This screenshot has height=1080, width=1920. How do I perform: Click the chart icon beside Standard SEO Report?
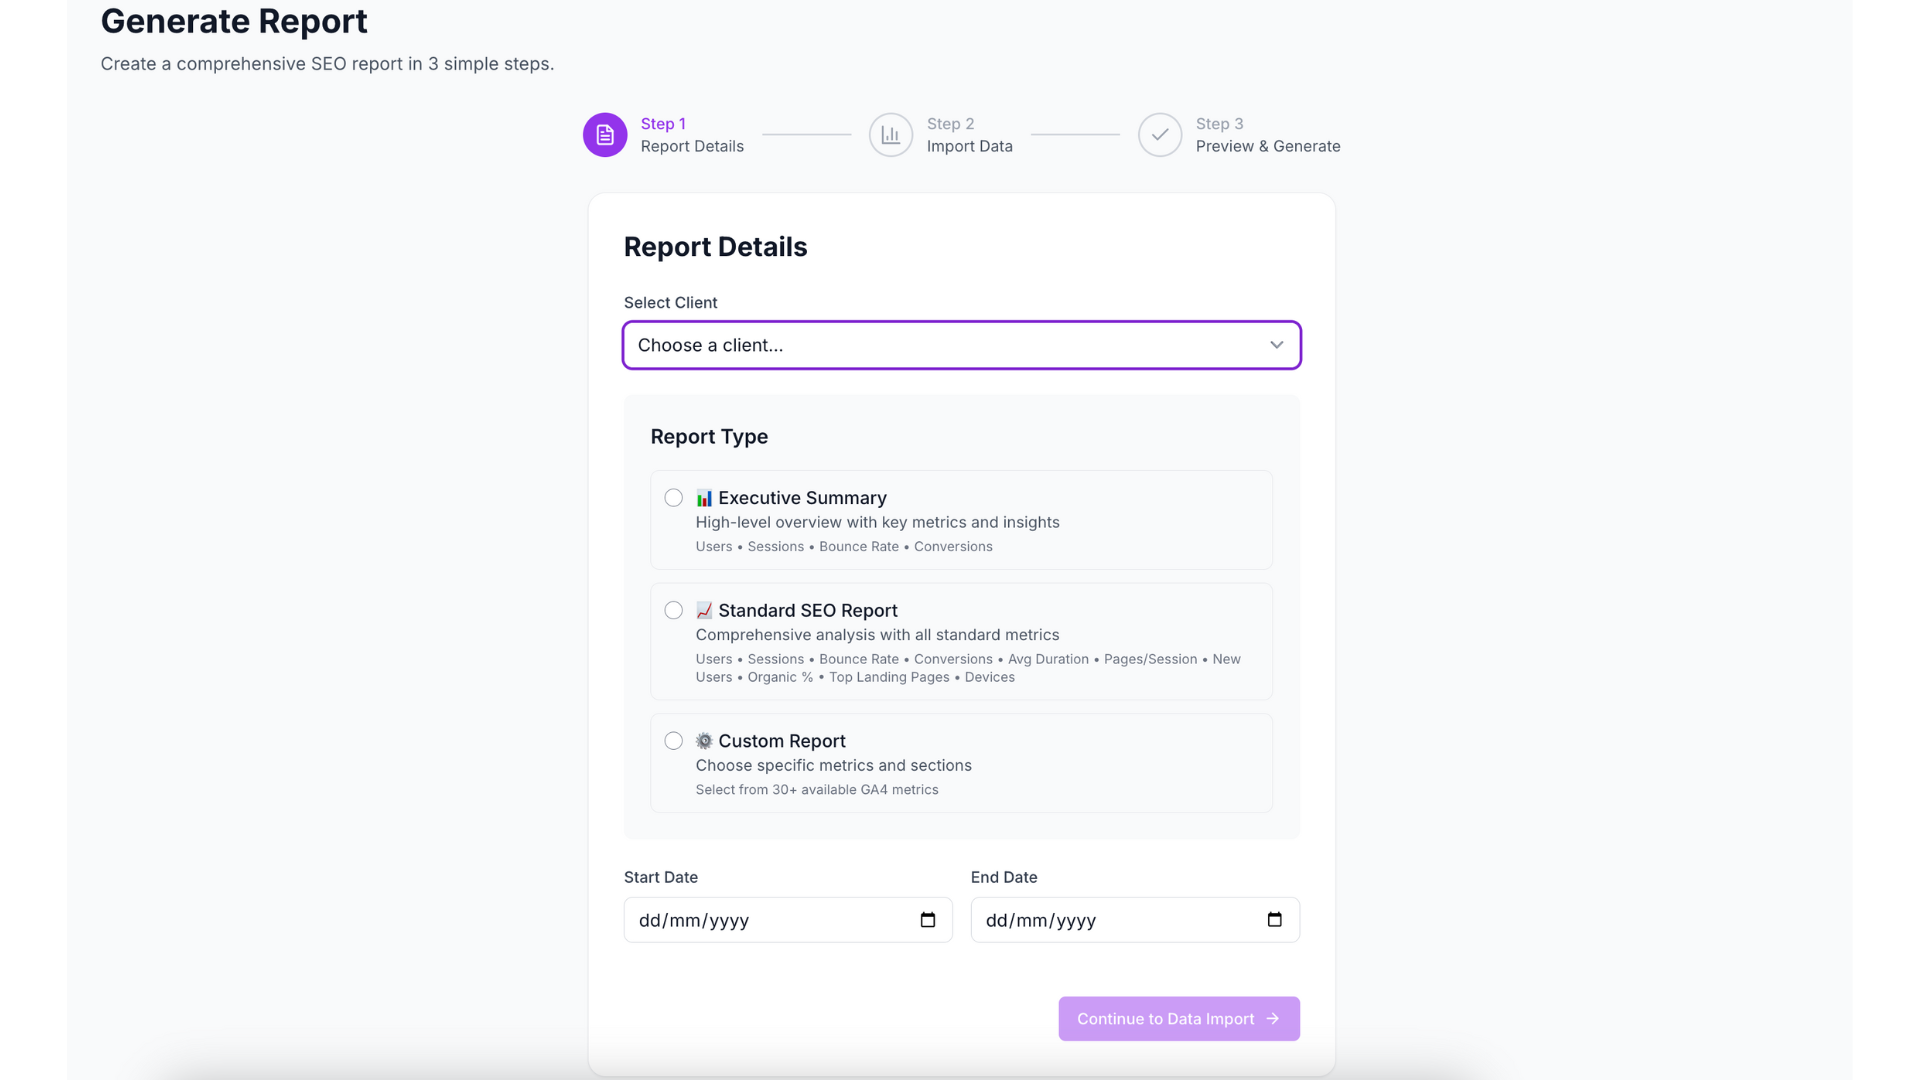703,609
